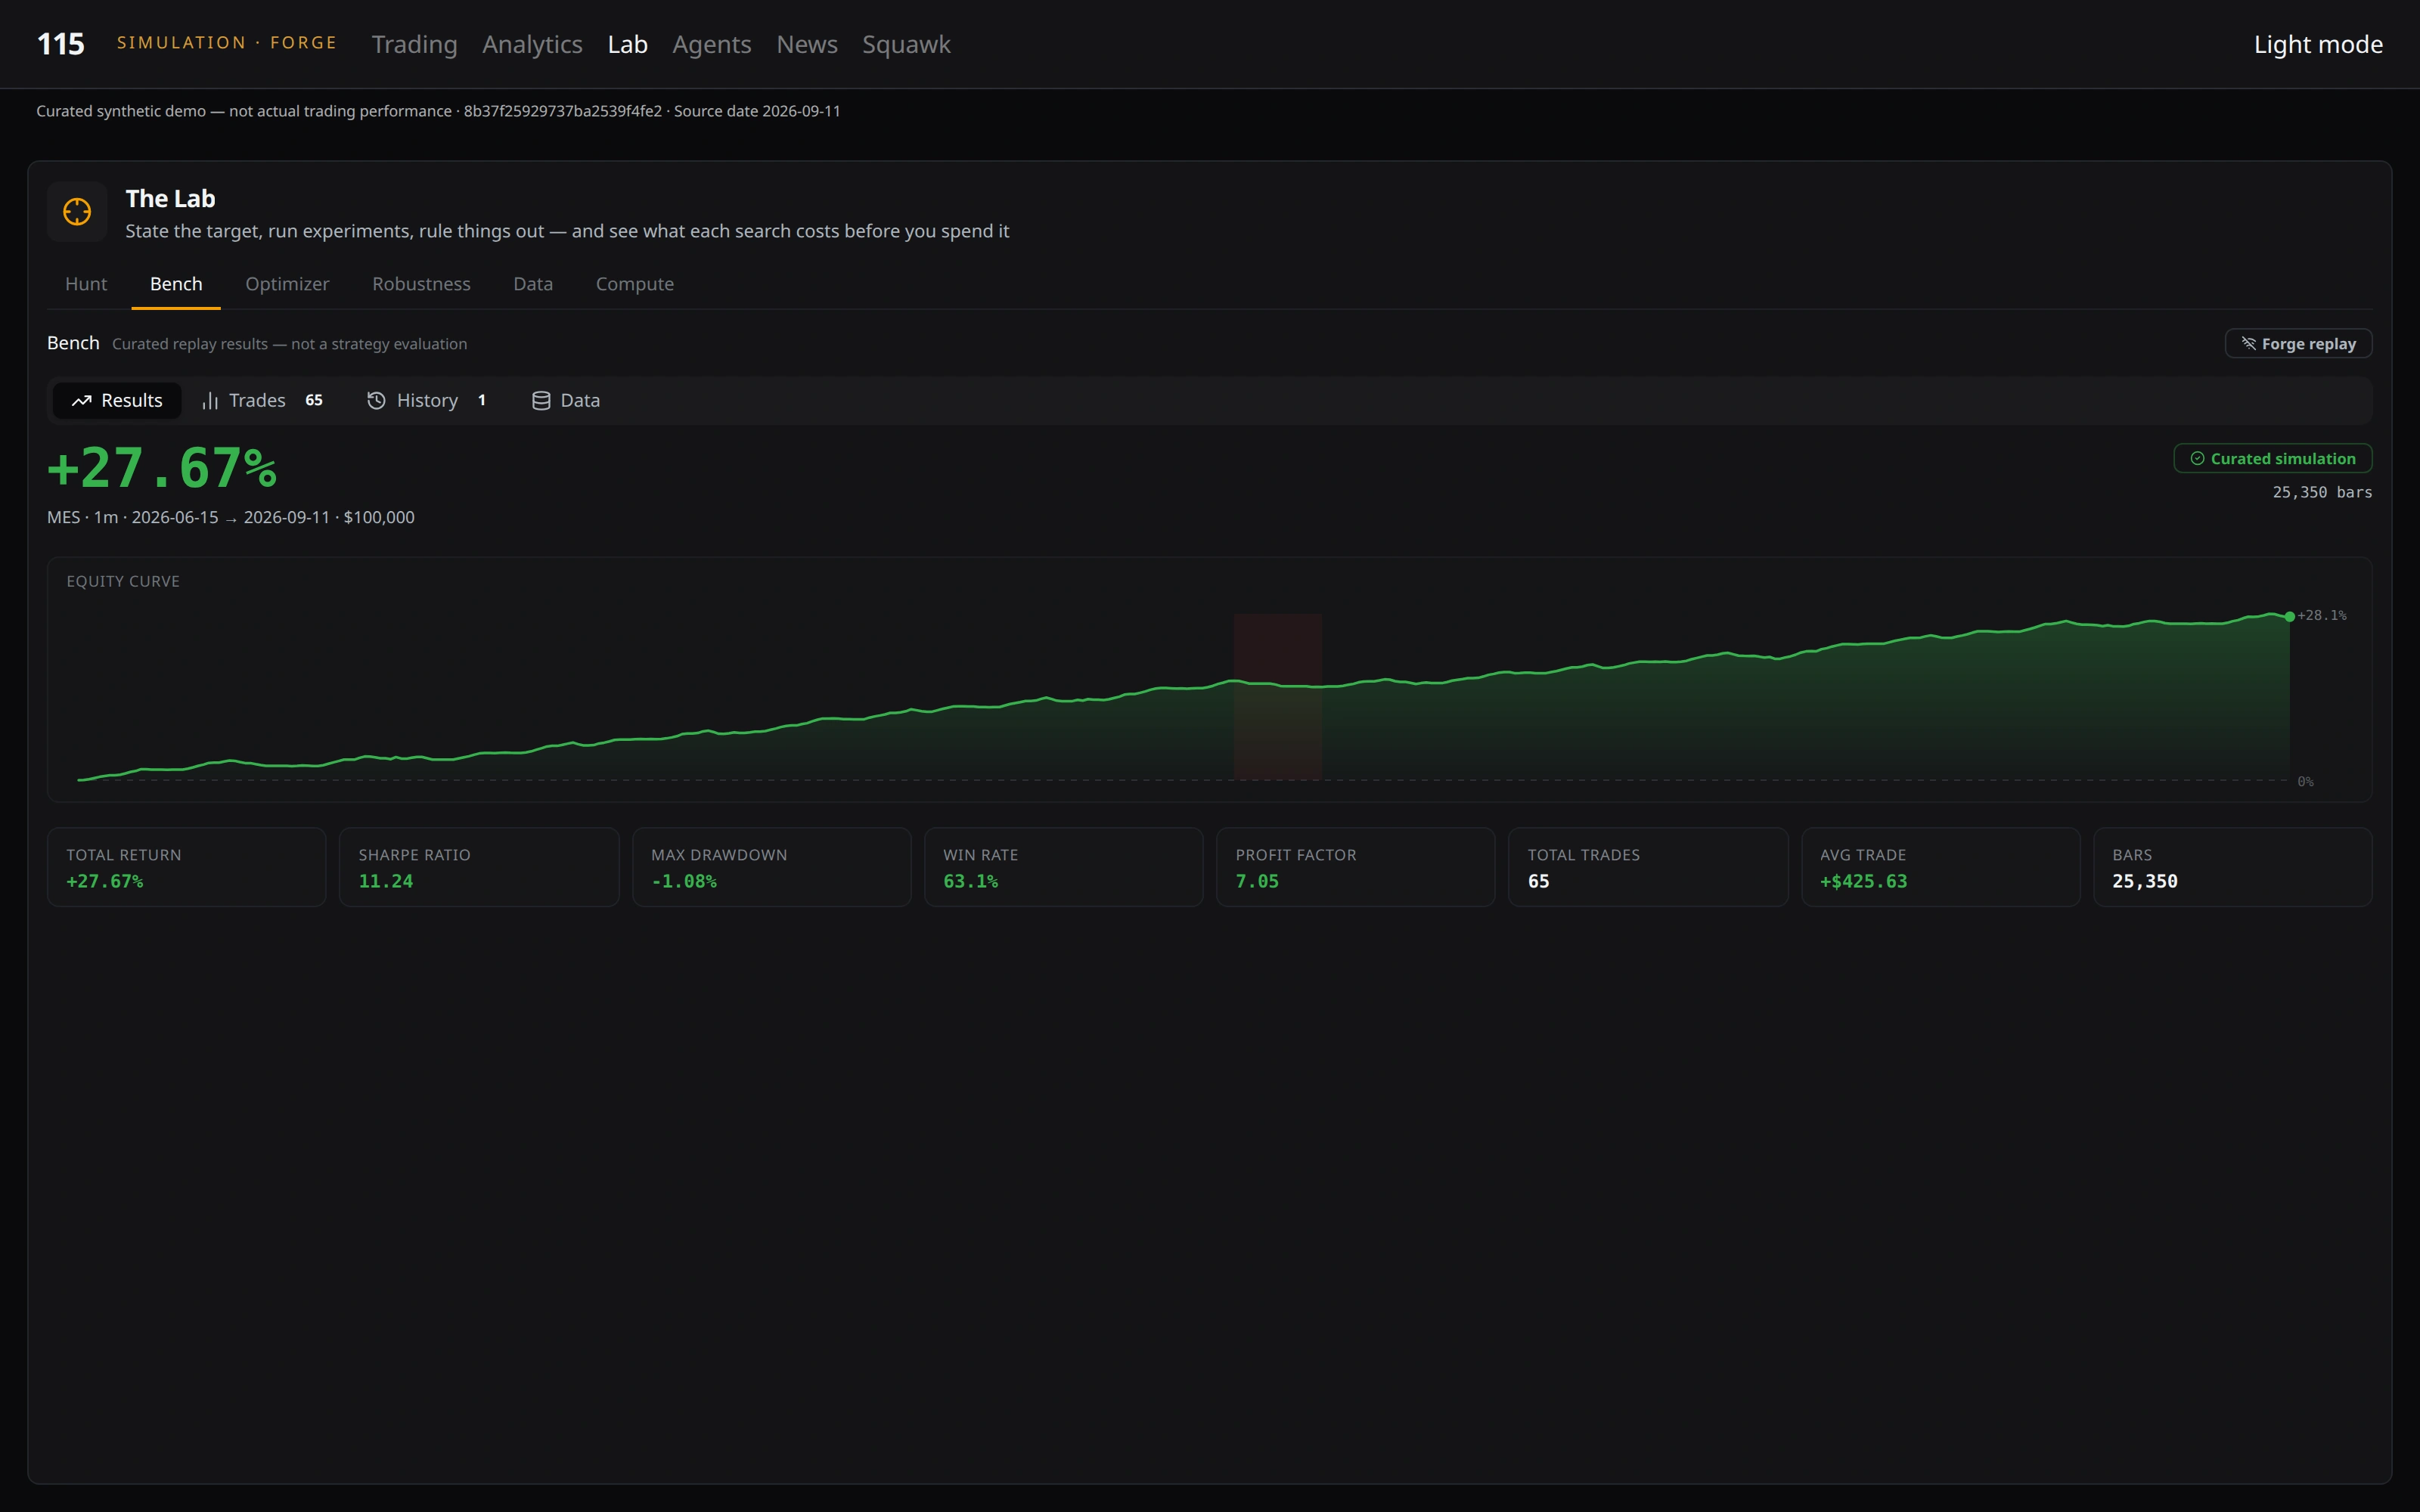Open the Analytics nav item
Screen dimensions: 2420x1512
pos(532,44)
